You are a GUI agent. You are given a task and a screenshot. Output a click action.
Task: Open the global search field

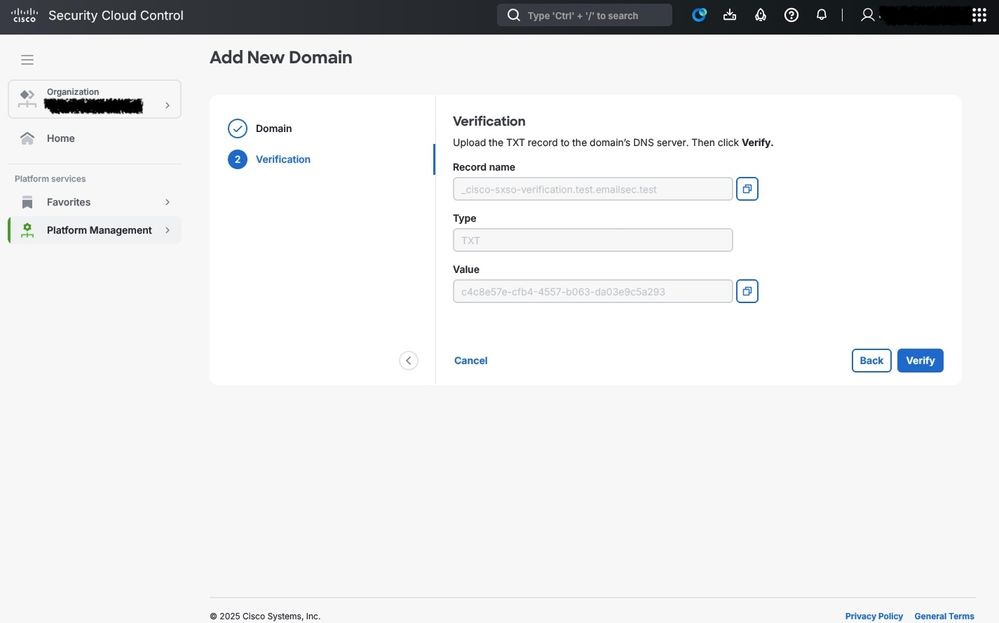point(584,15)
